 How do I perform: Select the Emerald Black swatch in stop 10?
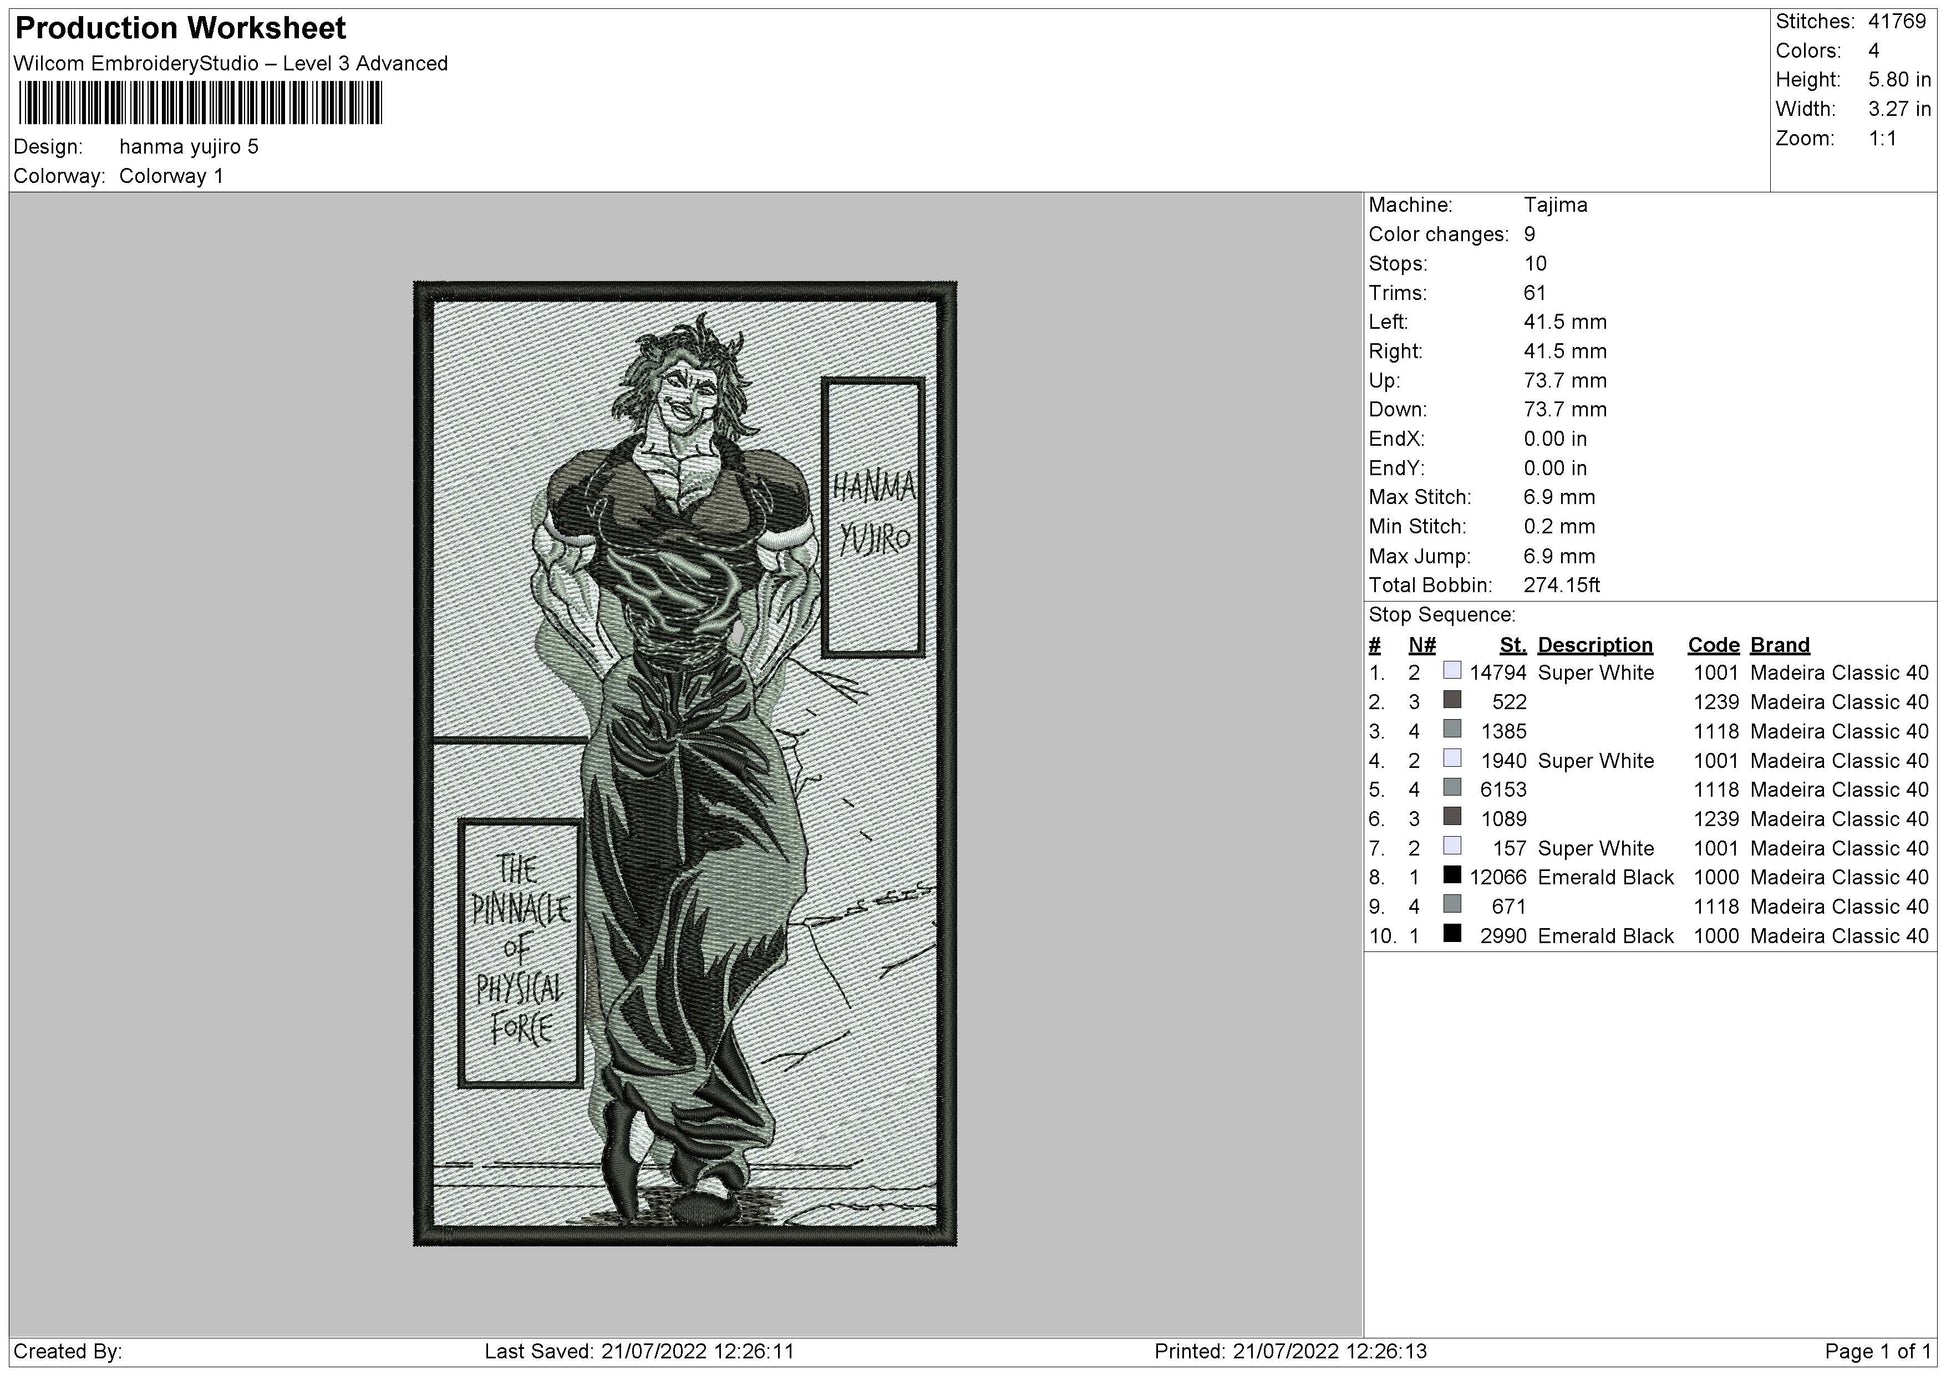tap(1452, 934)
